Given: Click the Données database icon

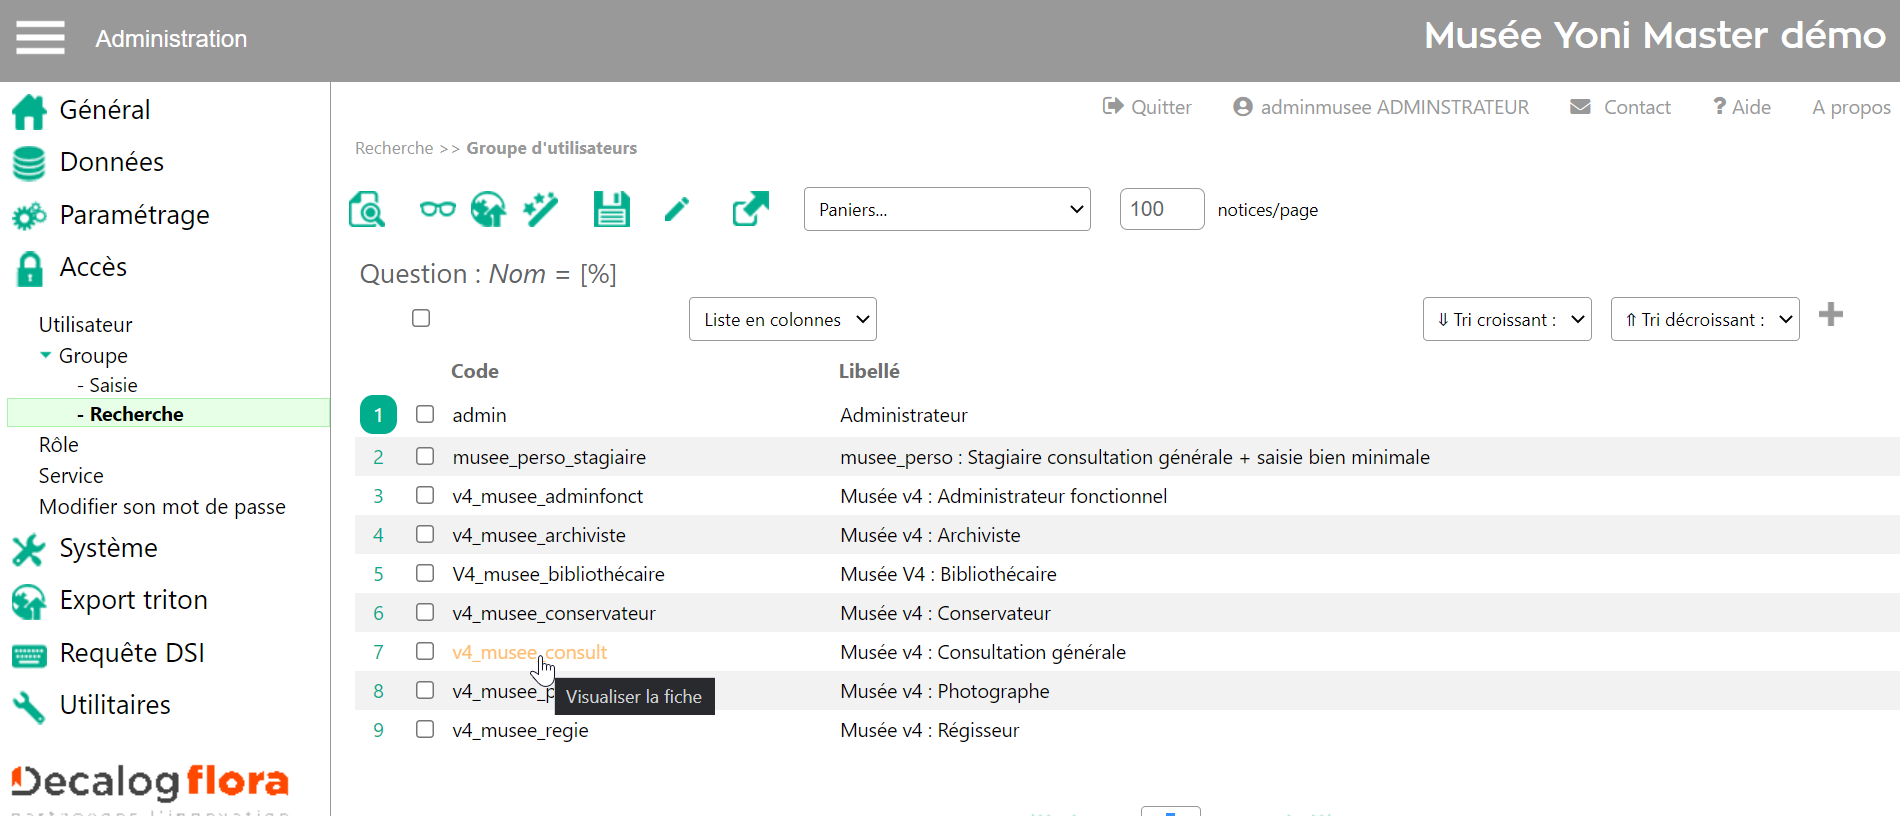Looking at the screenshot, I should pos(29,163).
